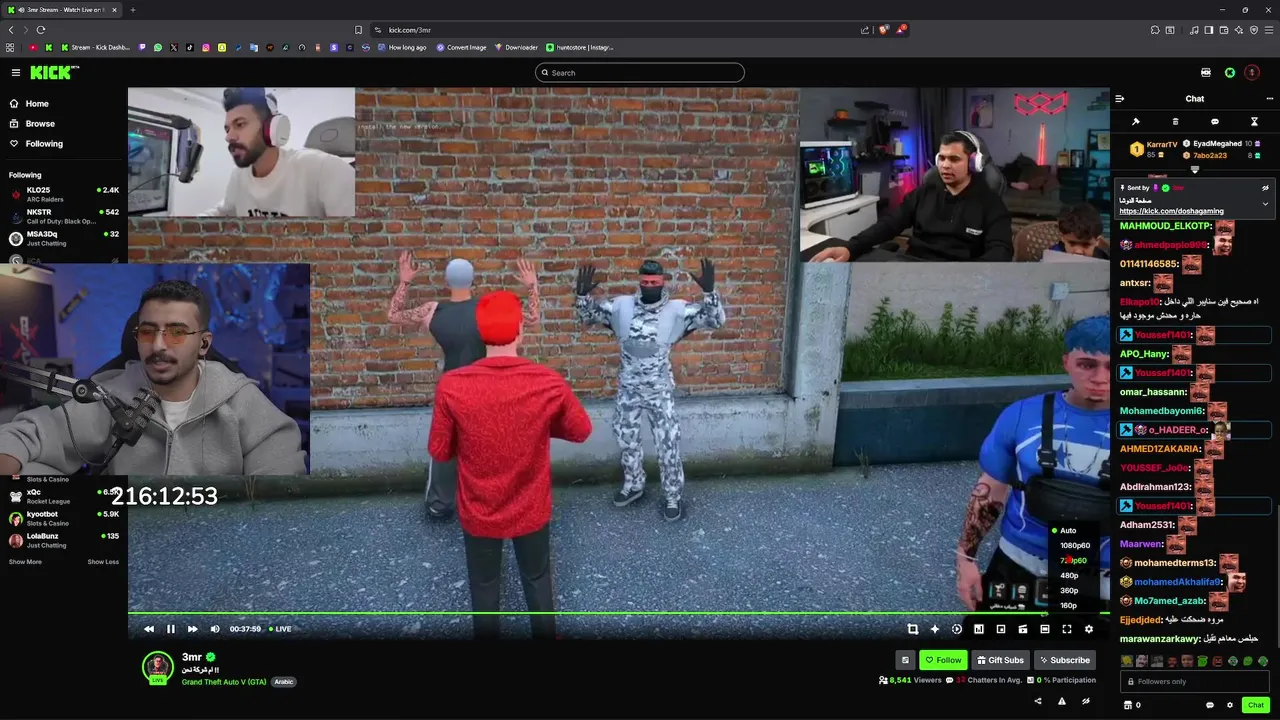The image size is (1280, 720).
Task: Reload the page in the browser toolbar
Action: tap(41, 30)
